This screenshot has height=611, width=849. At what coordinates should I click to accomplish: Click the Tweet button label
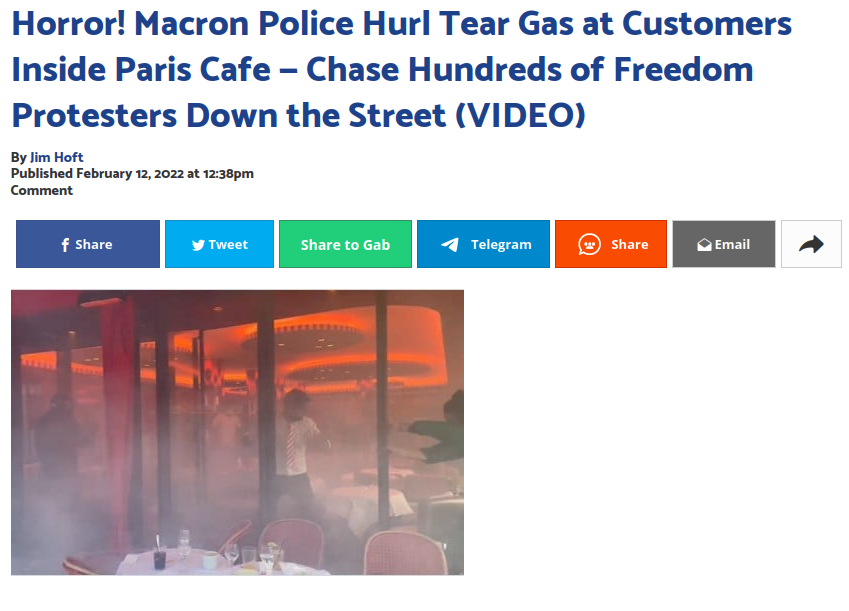tap(228, 245)
